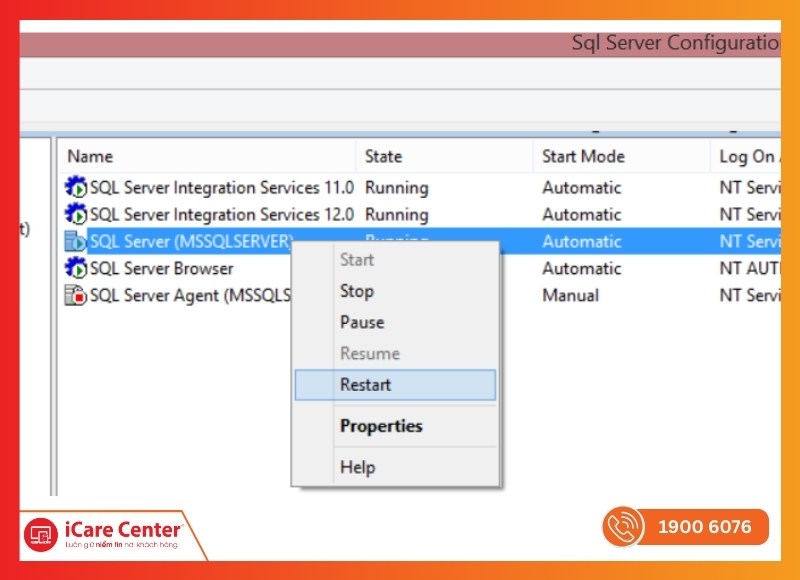Click Running state of Integration Services 12.0

396,215
